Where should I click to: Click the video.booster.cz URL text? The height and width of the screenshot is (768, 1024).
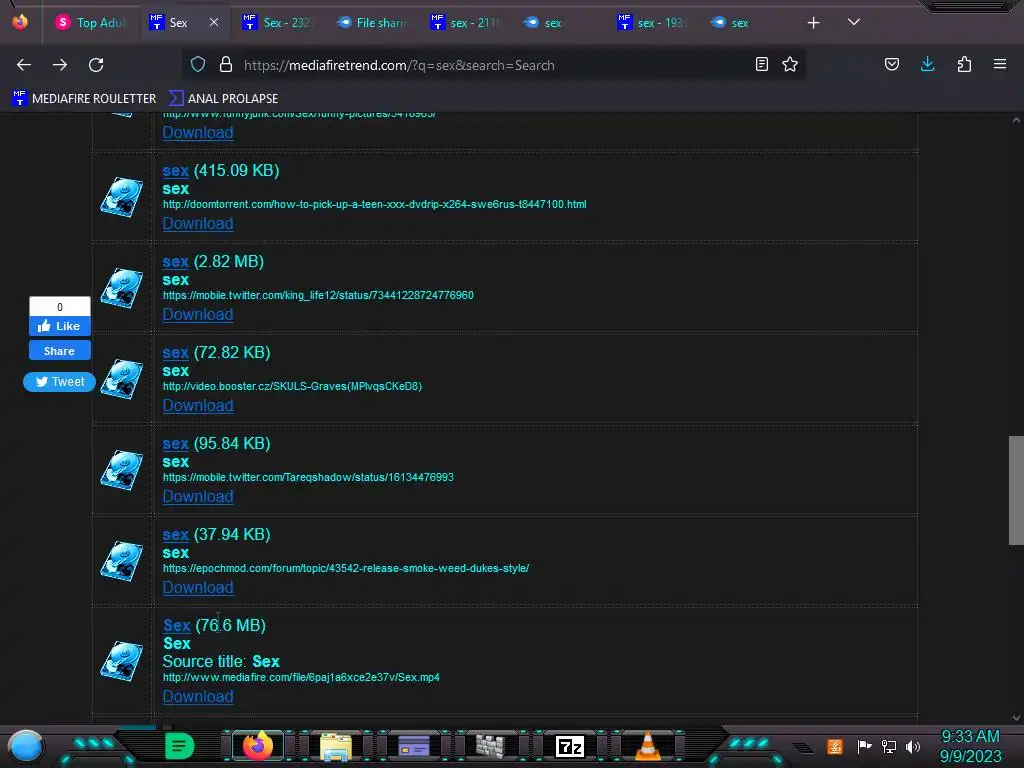292,387
